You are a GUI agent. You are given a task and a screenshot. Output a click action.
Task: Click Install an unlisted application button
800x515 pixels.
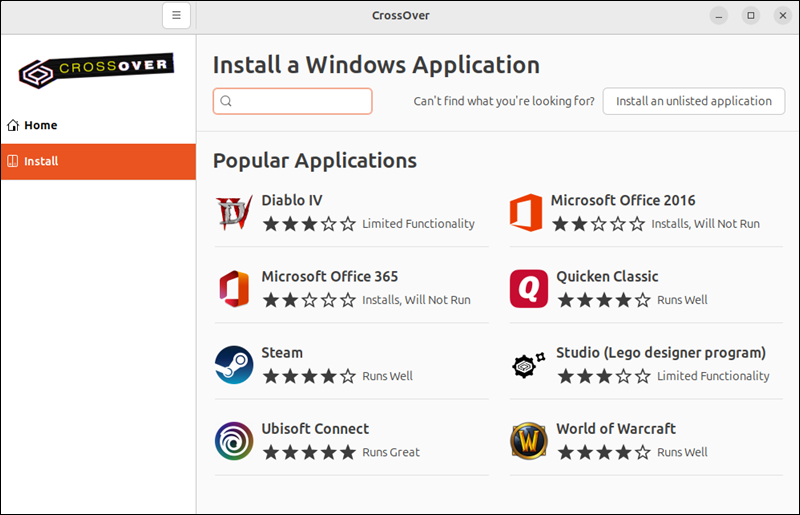click(693, 101)
